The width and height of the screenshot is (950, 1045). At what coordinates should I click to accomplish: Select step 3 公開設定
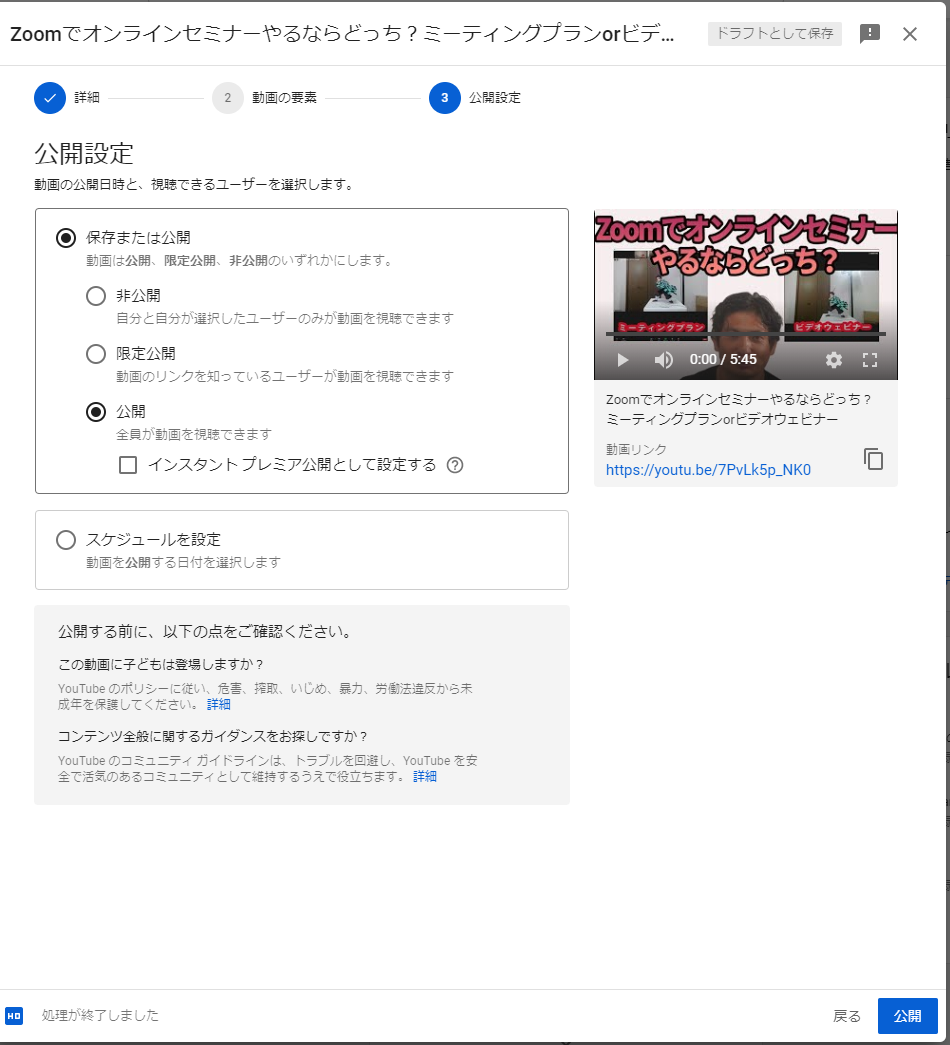475,98
